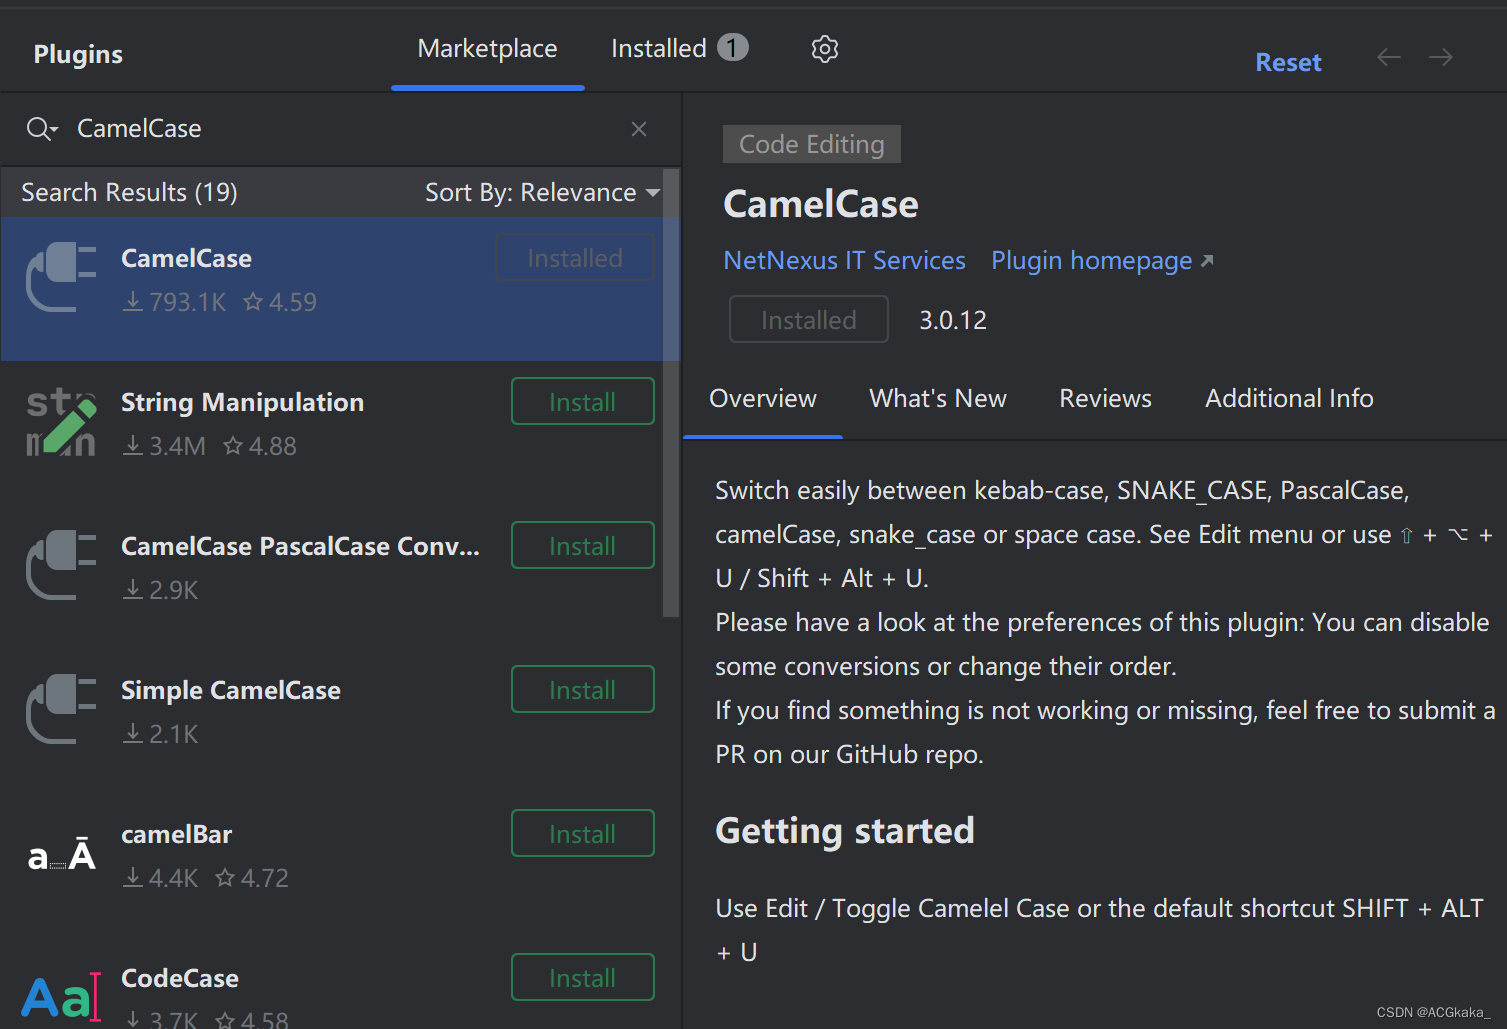Install the camelBar plugin
The height and width of the screenshot is (1029, 1507).
coord(583,833)
